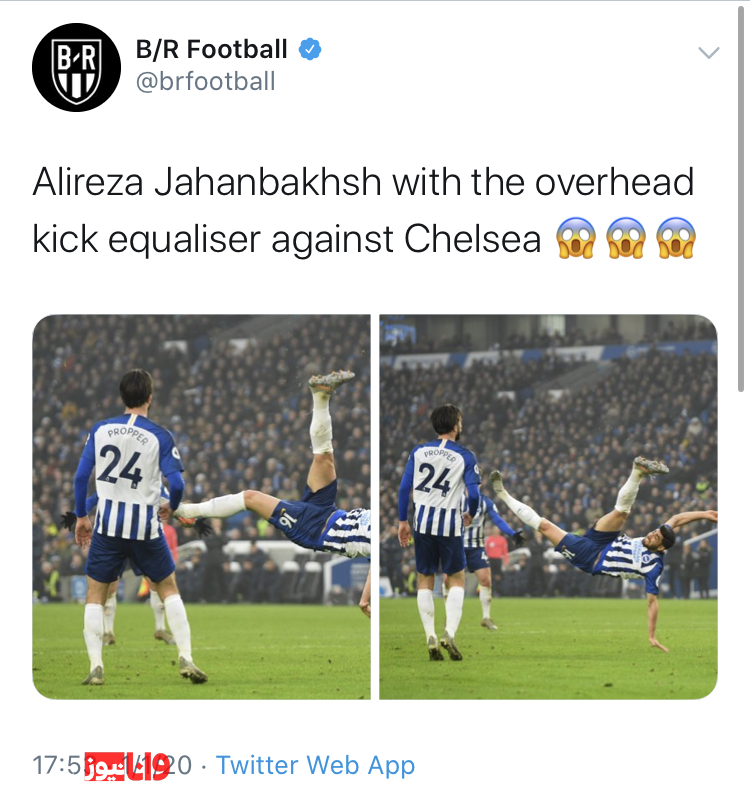Image resolution: width=750 pixels, height=802 pixels.
Task: Click the raised boot in left photo
Action: pyautogui.click(x=332, y=381)
